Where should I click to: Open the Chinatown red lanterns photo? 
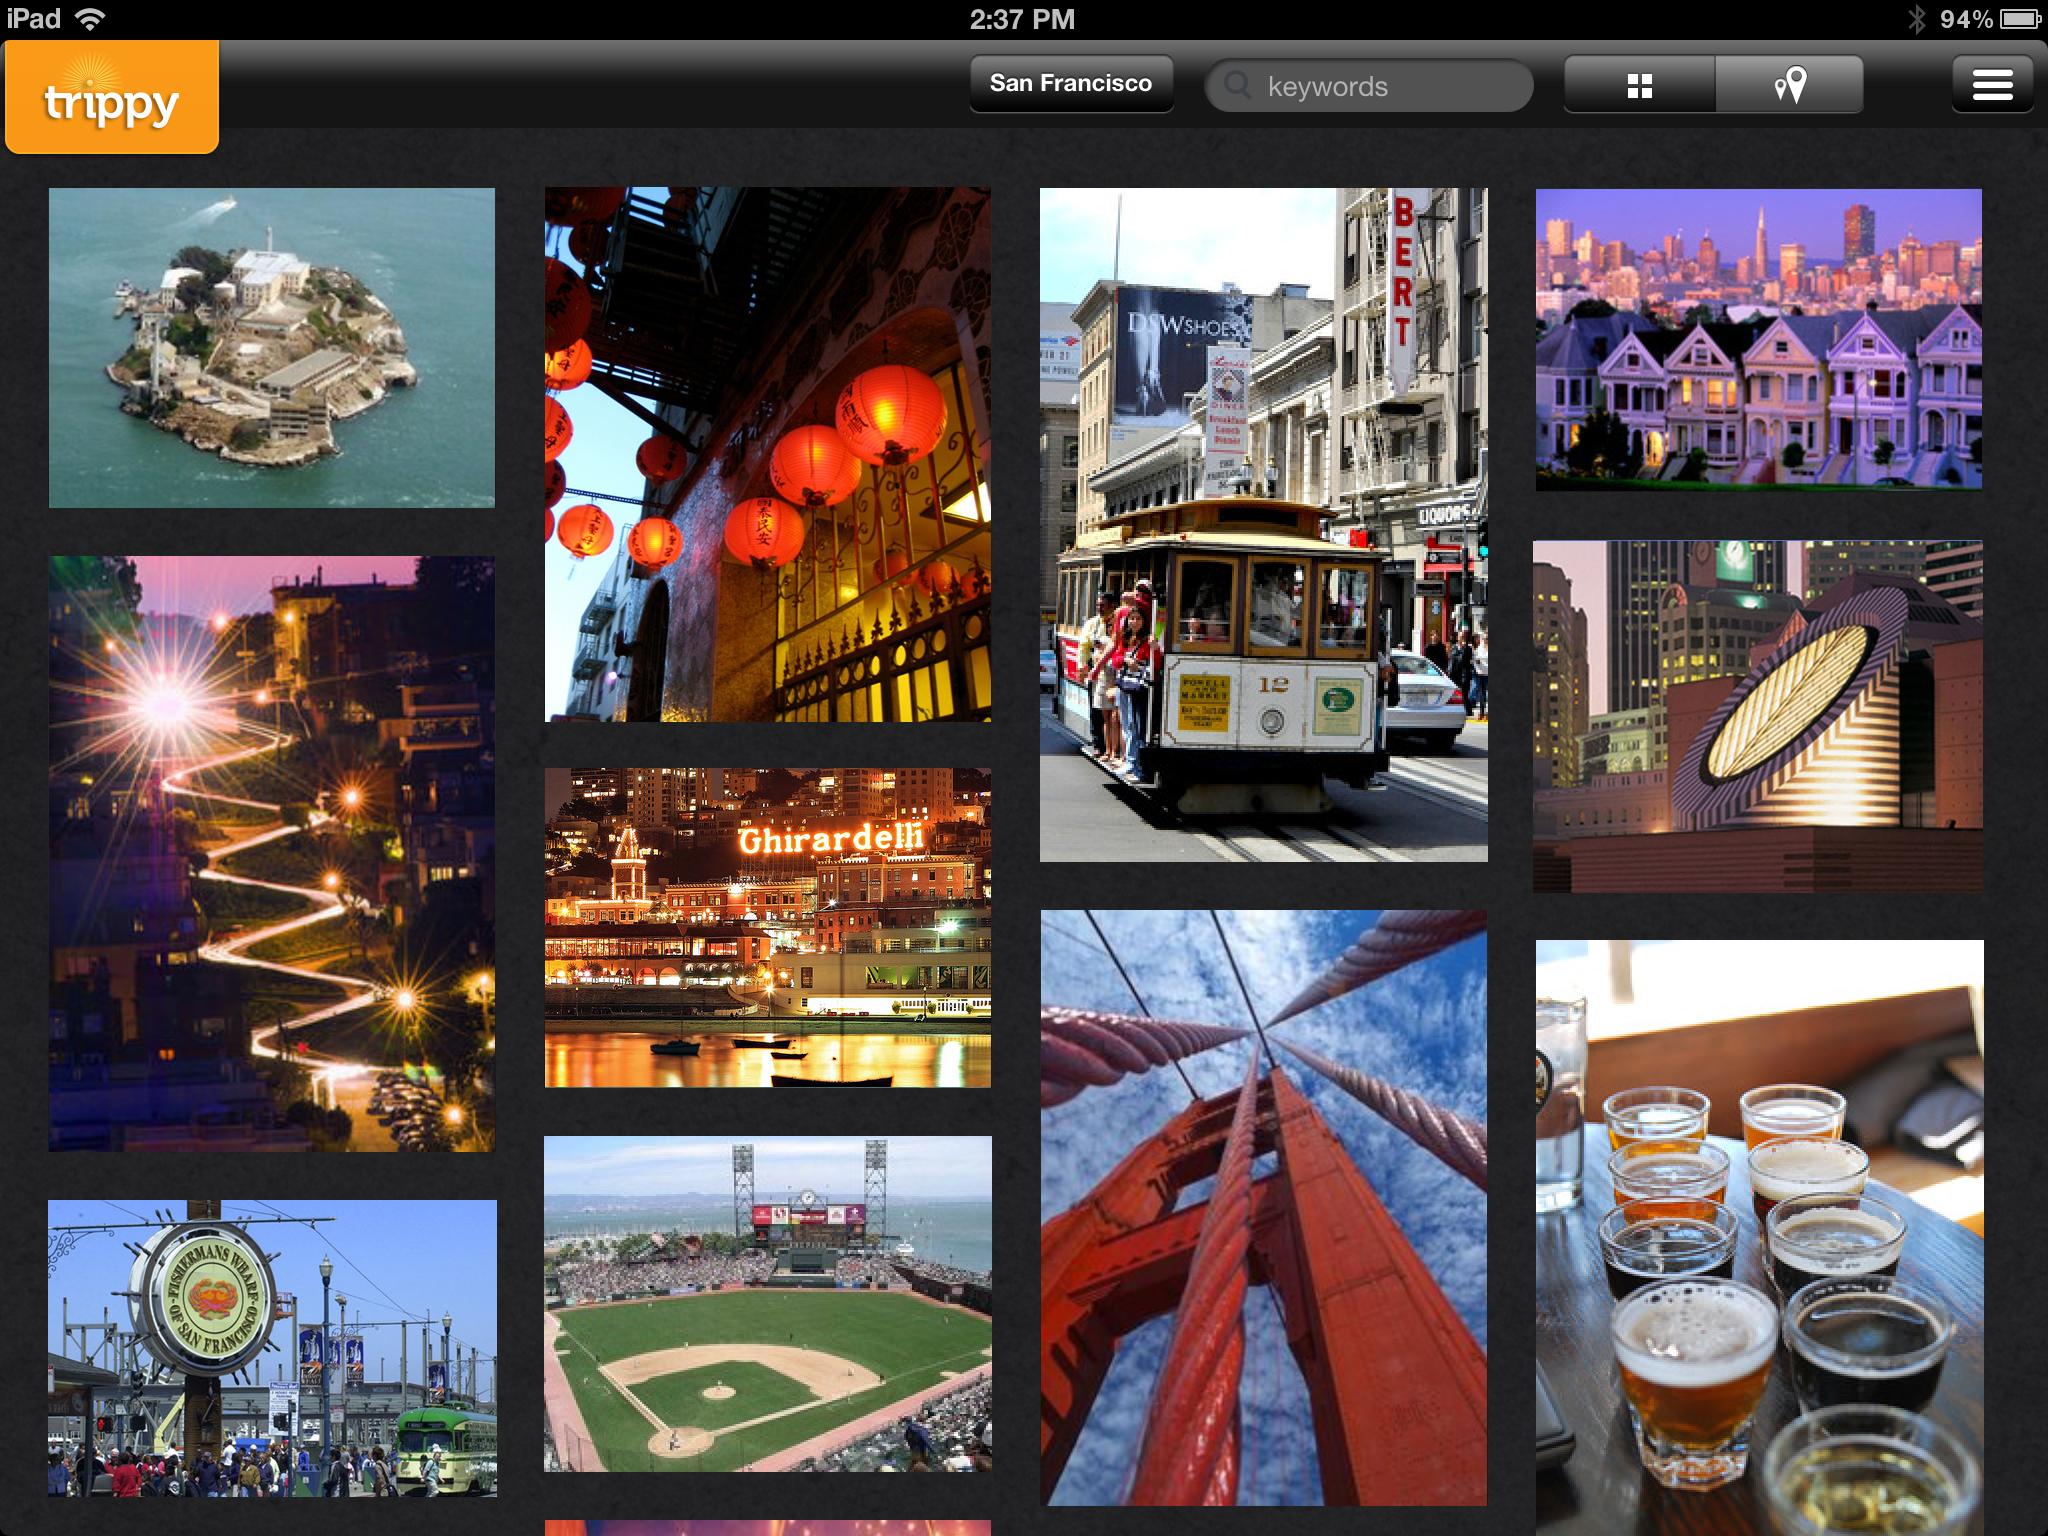tap(767, 455)
